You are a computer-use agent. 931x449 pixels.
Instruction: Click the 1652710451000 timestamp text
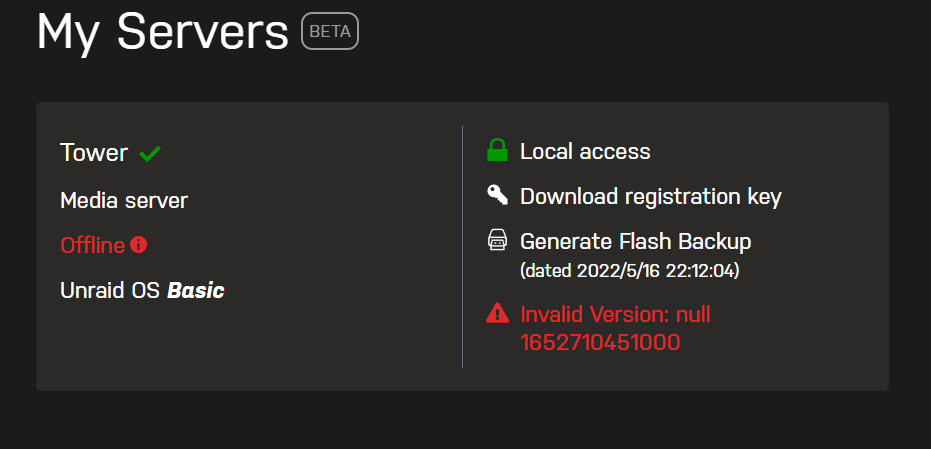[600, 343]
